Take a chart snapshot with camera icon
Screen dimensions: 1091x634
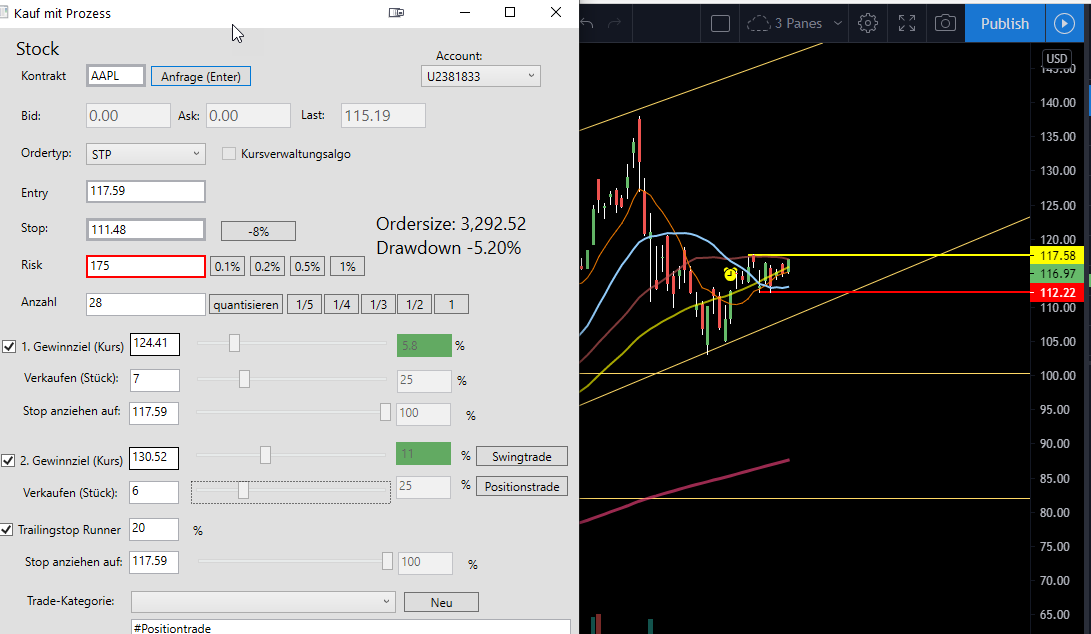coord(945,23)
